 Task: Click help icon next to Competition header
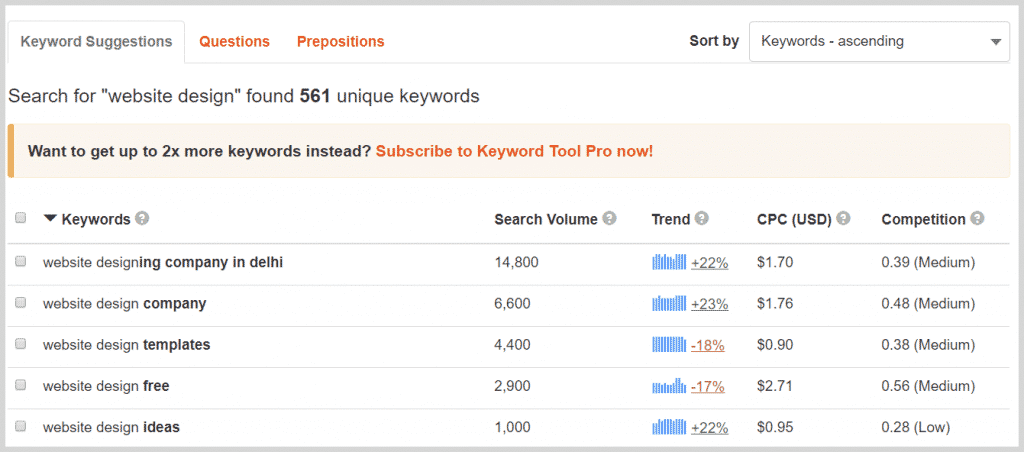click(977, 219)
